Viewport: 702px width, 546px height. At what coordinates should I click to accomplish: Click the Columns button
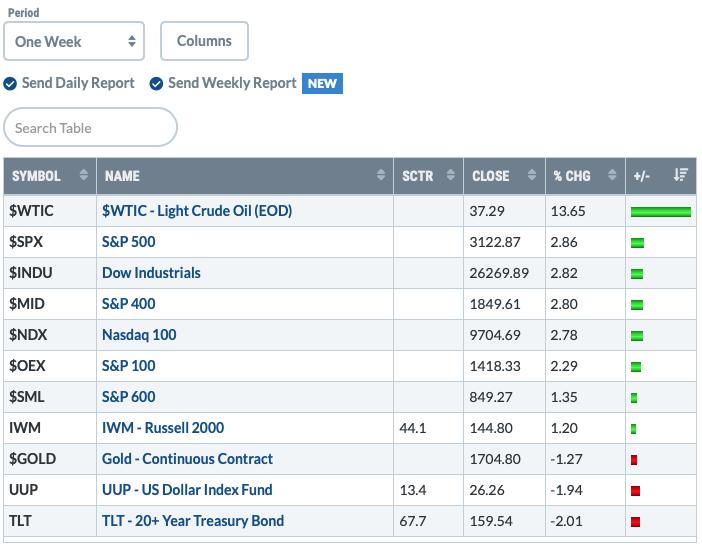tap(204, 41)
